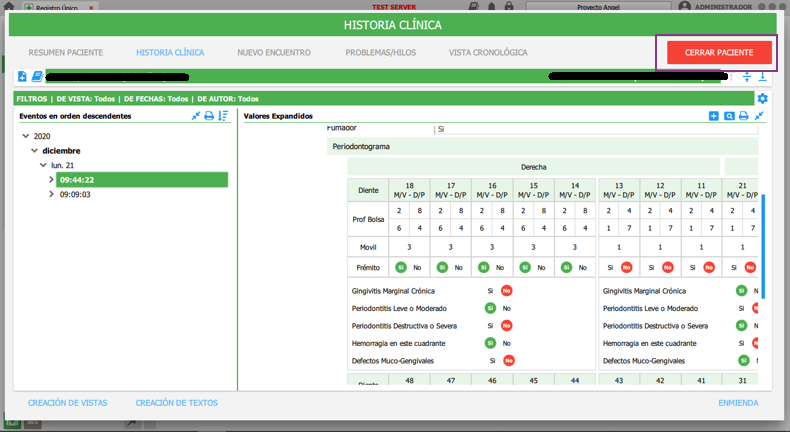Switch to NUEVO ENCUENTRO tab

[274, 52]
